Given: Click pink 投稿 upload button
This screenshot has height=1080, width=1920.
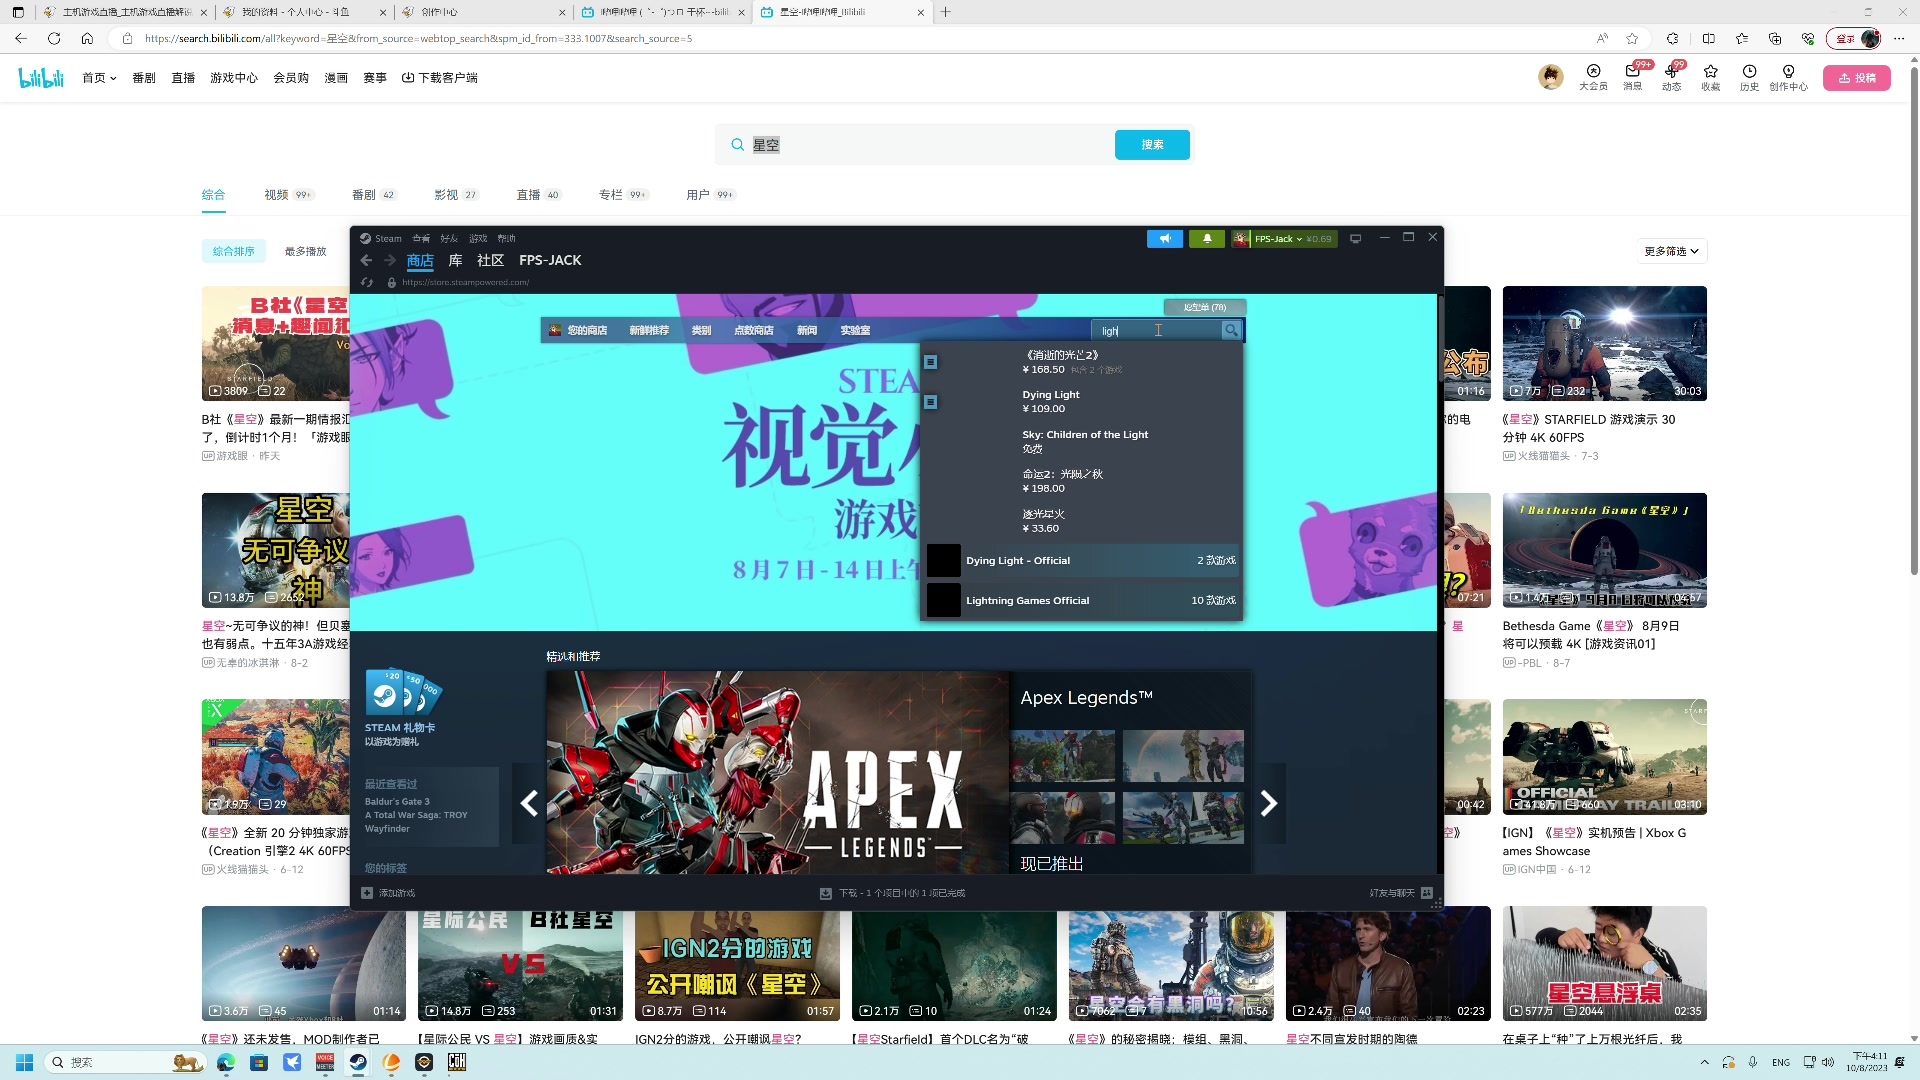Looking at the screenshot, I should coord(1857,77).
